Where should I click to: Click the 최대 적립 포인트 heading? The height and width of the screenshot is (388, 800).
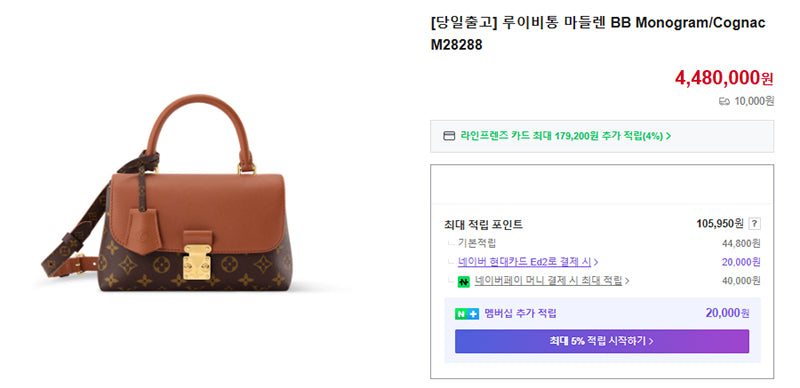click(x=483, y=225)
